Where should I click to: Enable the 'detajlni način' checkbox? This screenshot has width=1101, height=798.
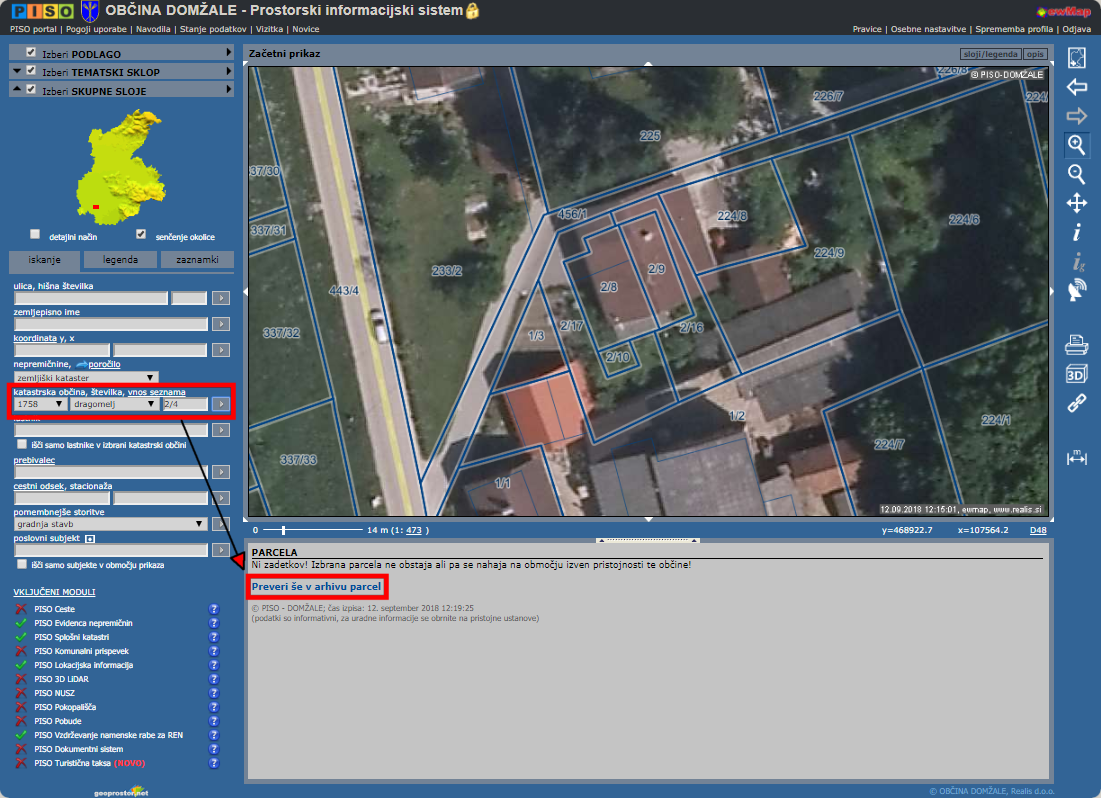pos(35,235)
